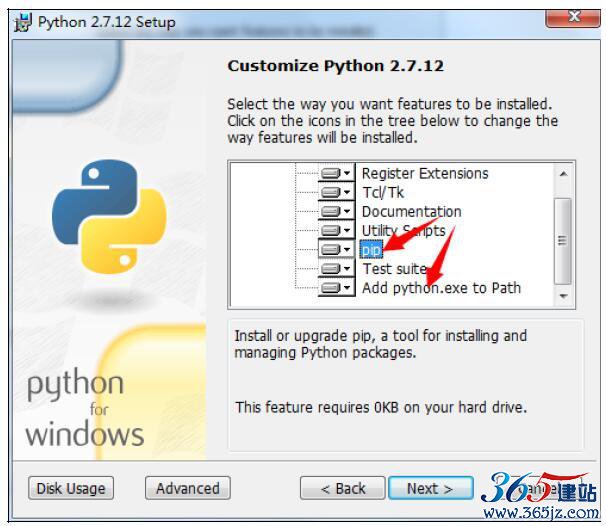This screenshot has width=606, height=526.
Task: Click the Python installer icon in title bar
Action: point(23,23)
